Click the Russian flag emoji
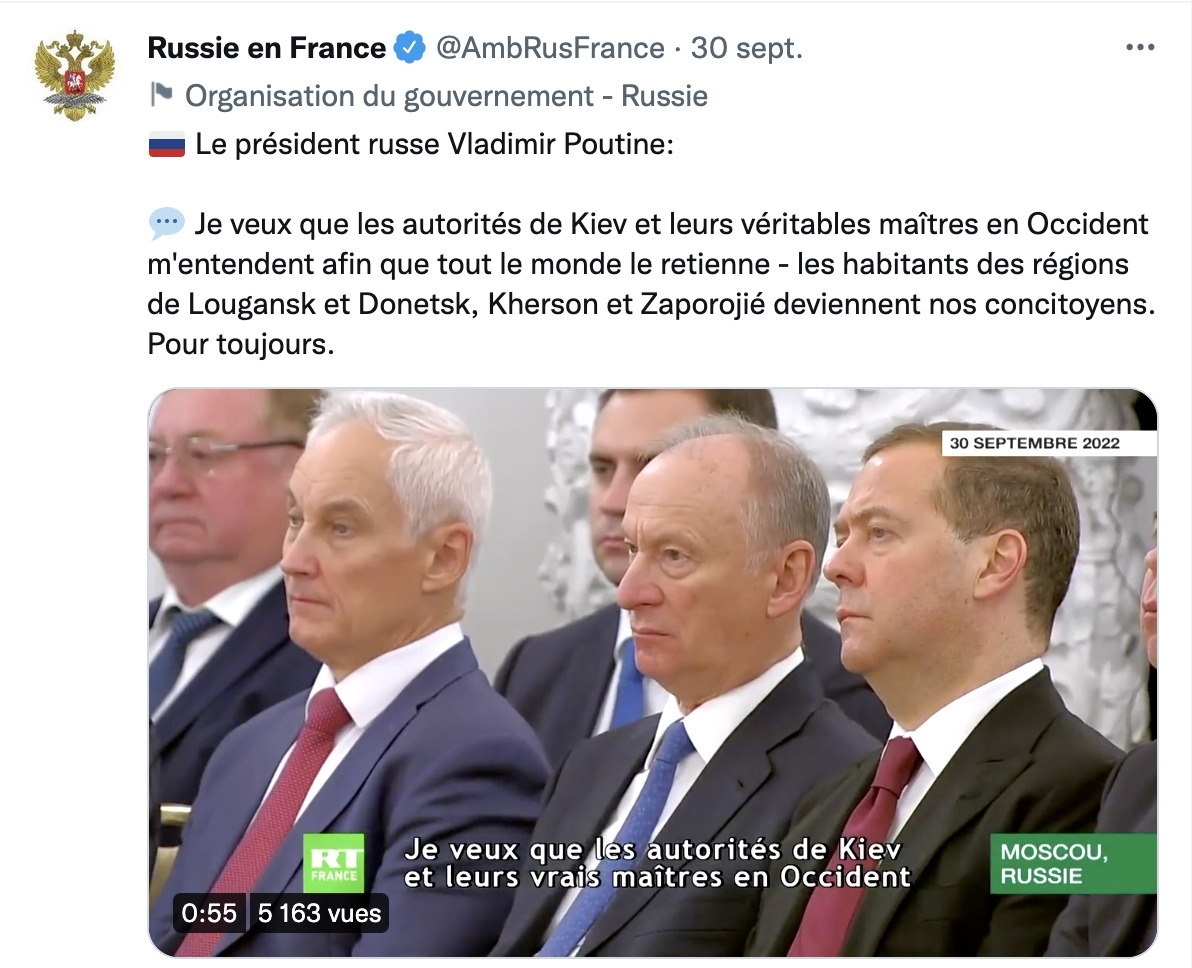This screenshot has width=1192, height=968. coord(167,145)
